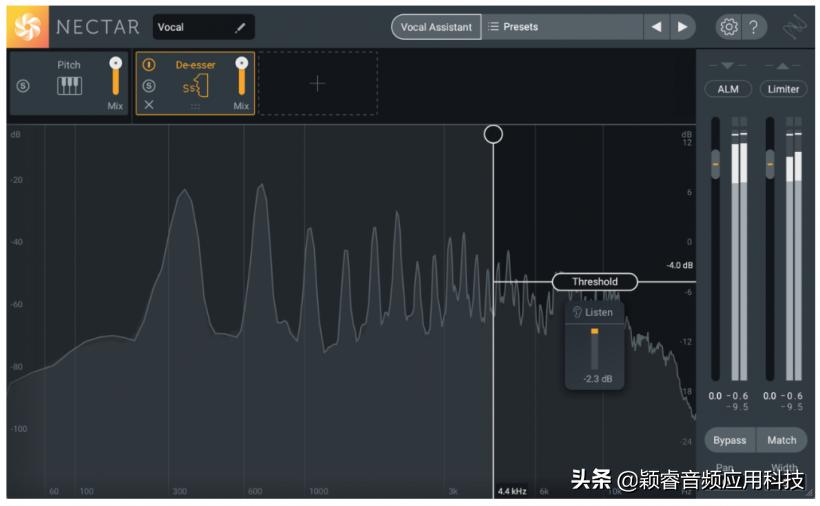Click the Threshold handle
The width and height of the screenshot is (820, 506).
tap(595, 282)
